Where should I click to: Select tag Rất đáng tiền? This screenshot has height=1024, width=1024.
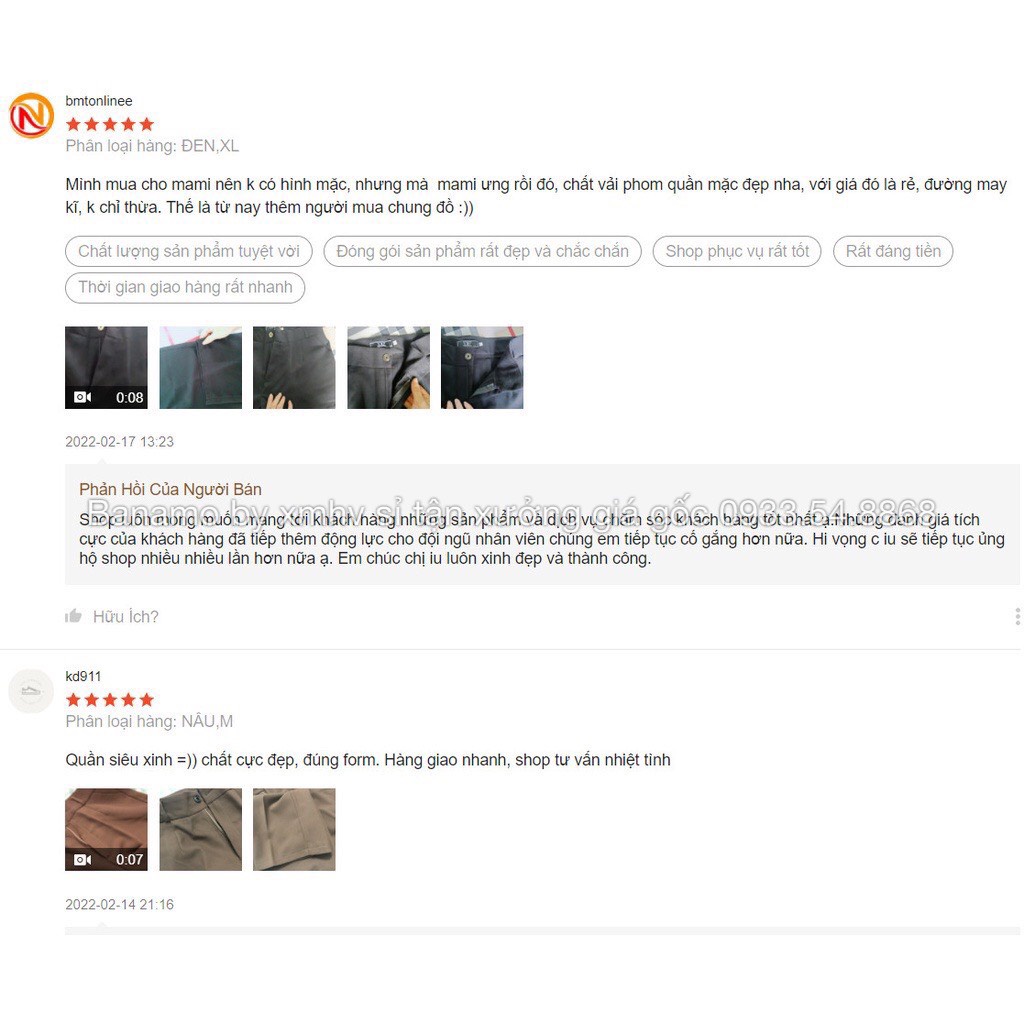tap(893, 251)
